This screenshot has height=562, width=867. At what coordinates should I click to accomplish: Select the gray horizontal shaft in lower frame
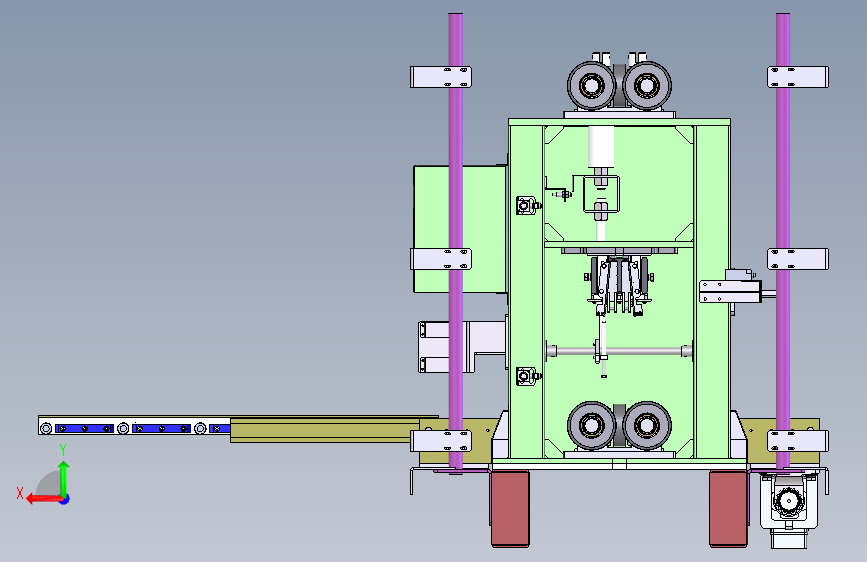(619, 351)
